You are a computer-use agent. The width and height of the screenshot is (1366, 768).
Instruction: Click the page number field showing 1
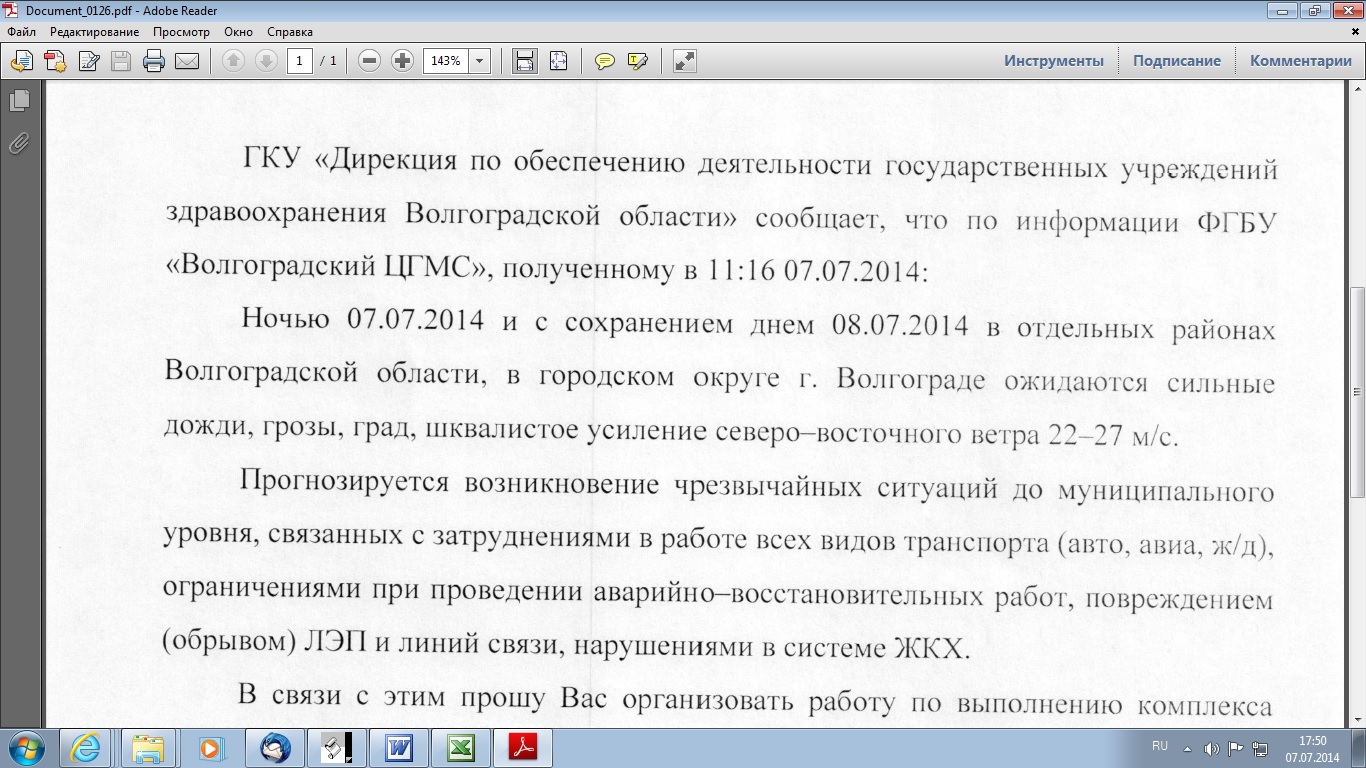tap(299, 61)
